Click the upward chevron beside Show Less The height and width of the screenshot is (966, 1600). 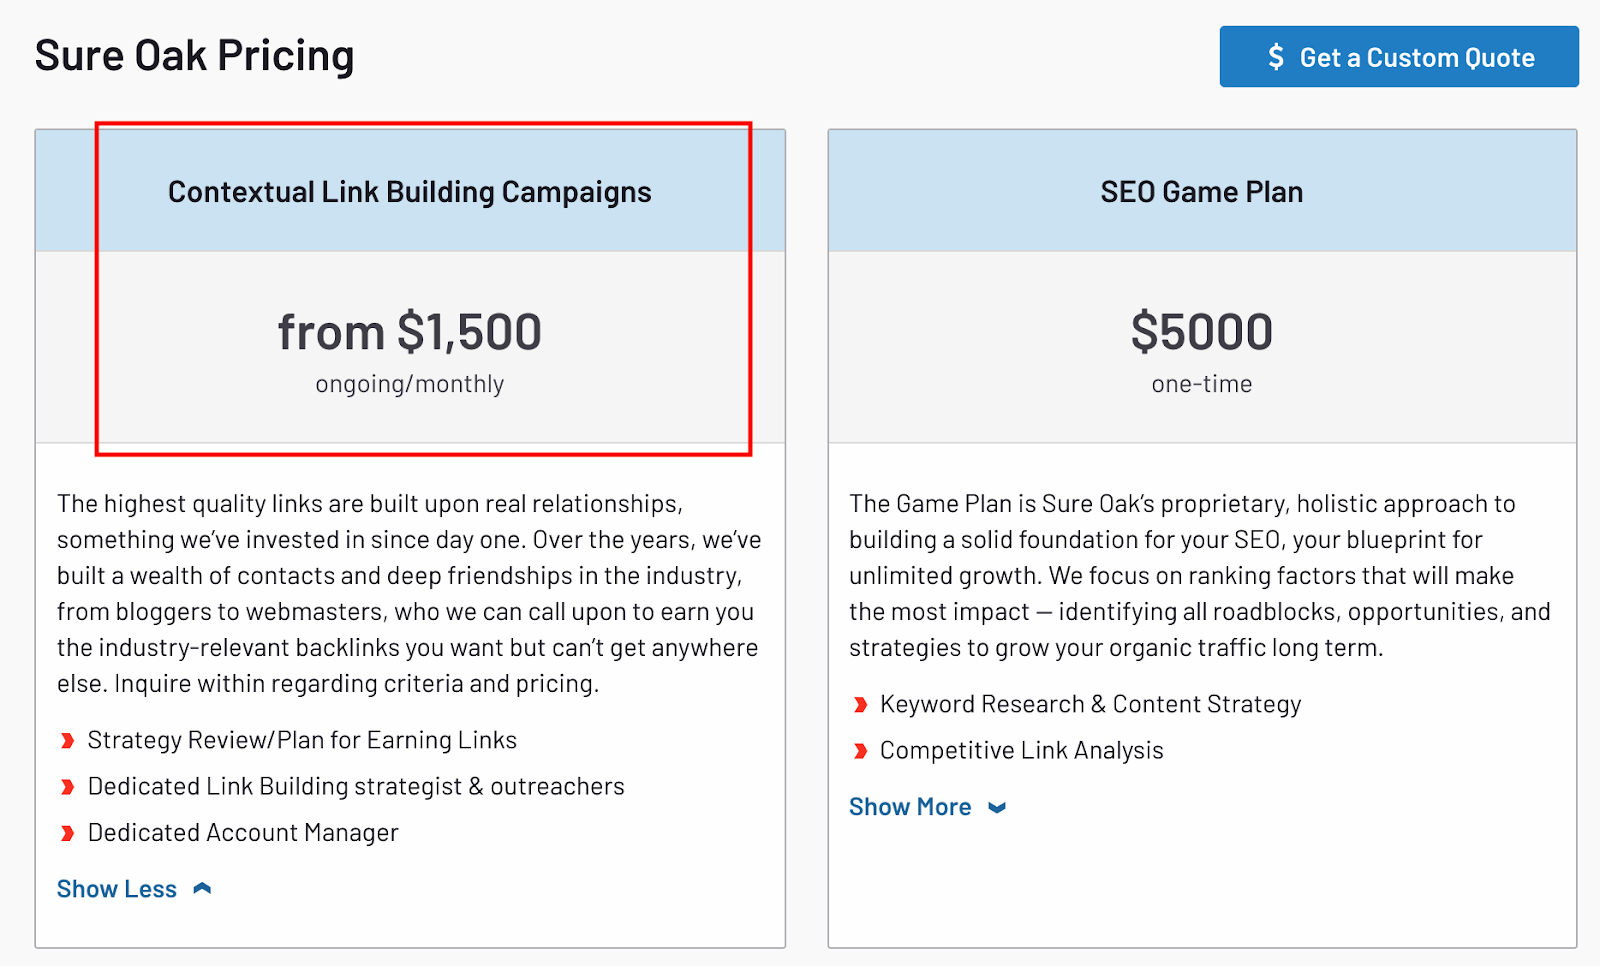click(202, 888)
